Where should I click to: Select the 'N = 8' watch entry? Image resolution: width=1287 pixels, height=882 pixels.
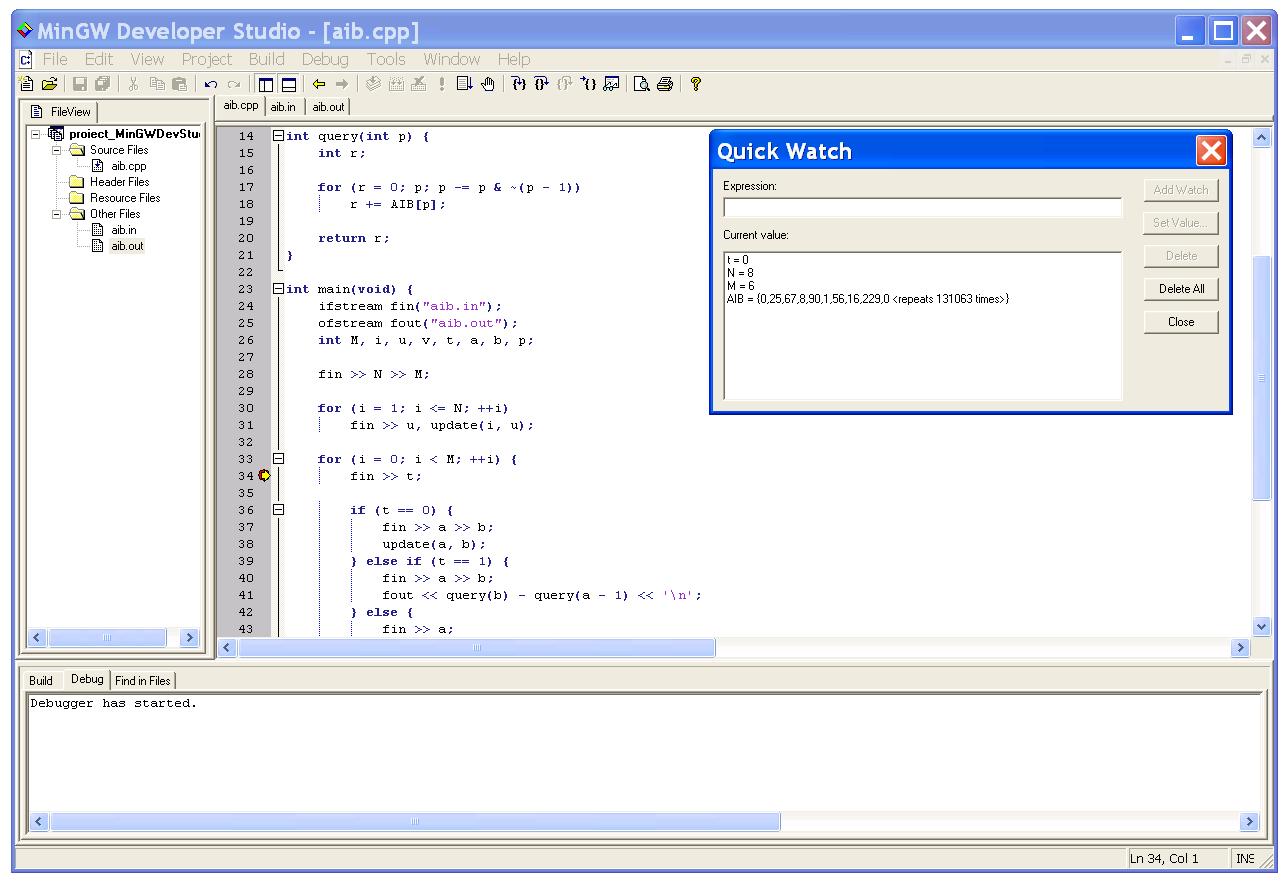click(x=740, y=273)
